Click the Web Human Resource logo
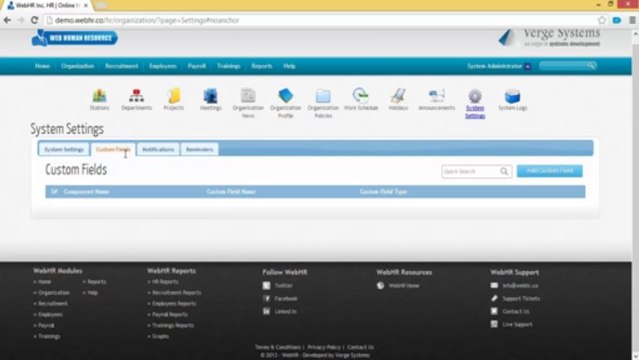The height and width of the screenshot is (360, 639). coord(75,38)
